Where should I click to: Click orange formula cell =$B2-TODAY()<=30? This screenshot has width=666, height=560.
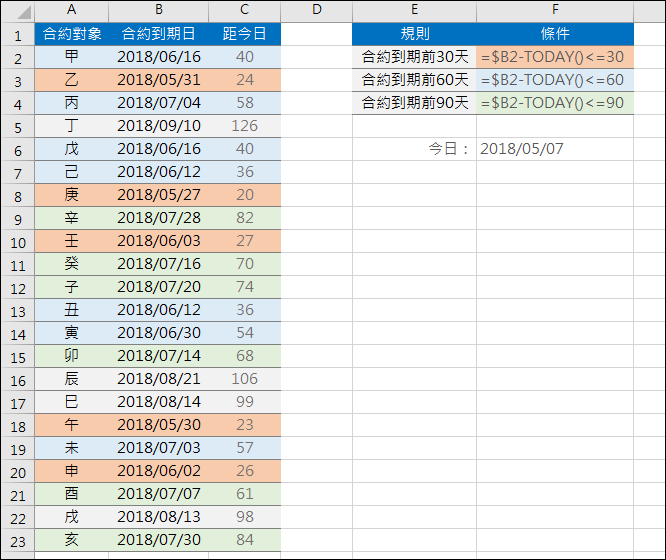(555, 57)
